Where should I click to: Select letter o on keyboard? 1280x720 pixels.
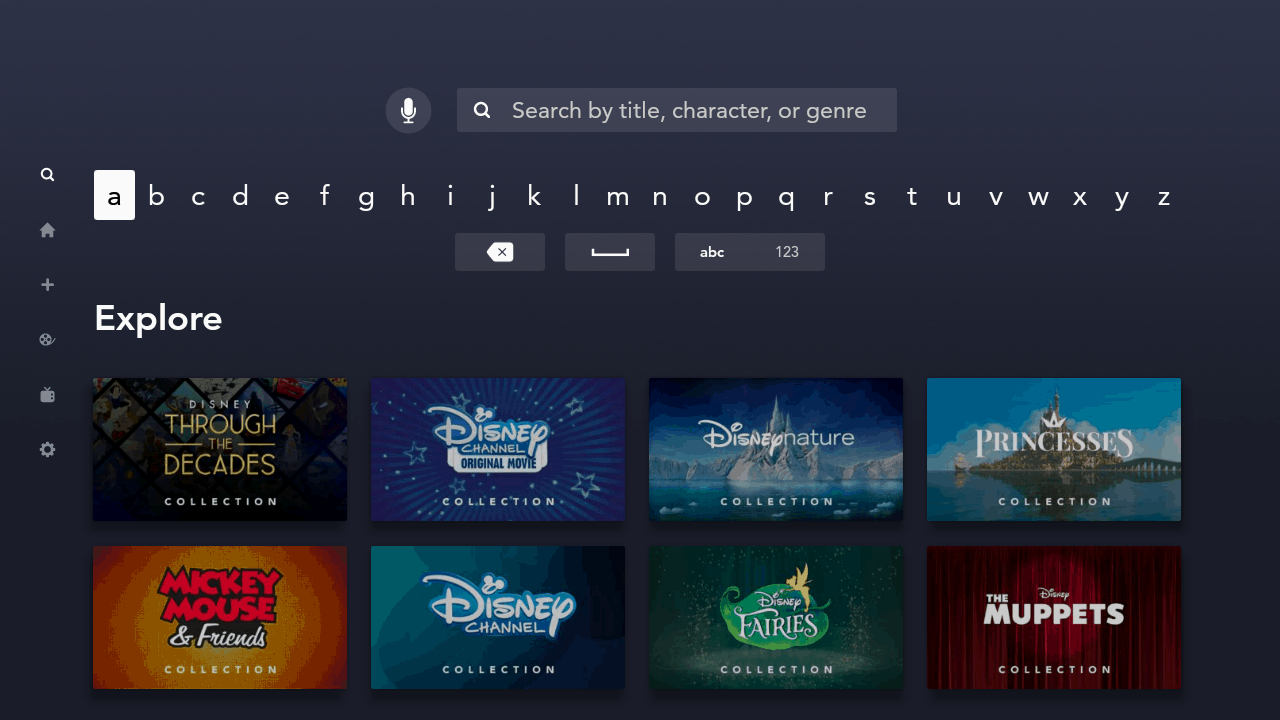point(702,196)
